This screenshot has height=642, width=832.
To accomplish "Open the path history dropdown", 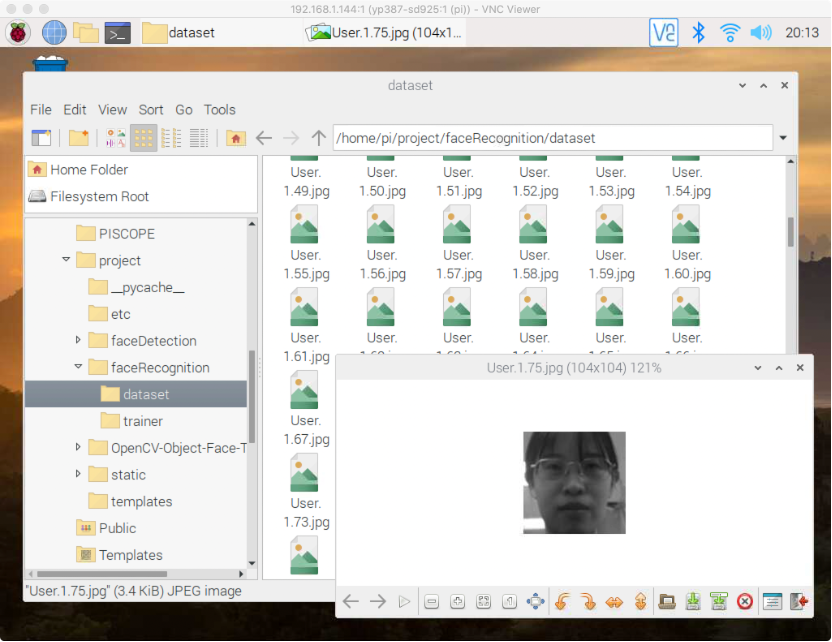I will pyautogui.click(x=782, y=138).
